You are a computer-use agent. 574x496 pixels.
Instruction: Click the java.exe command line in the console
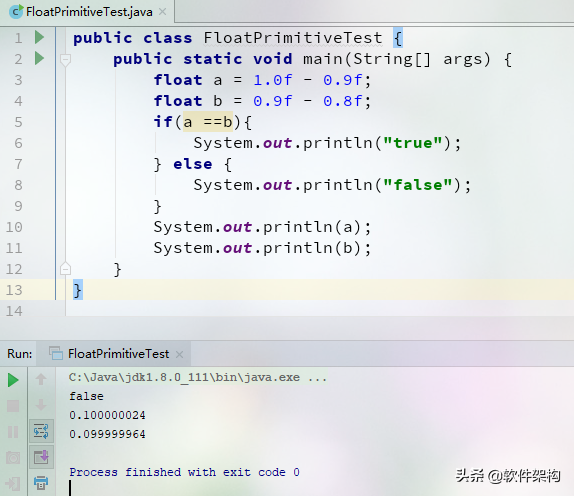pos(198,377)
